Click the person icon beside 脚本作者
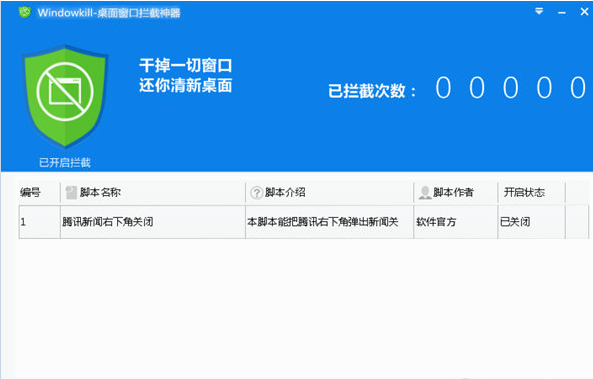 [425, 193]
